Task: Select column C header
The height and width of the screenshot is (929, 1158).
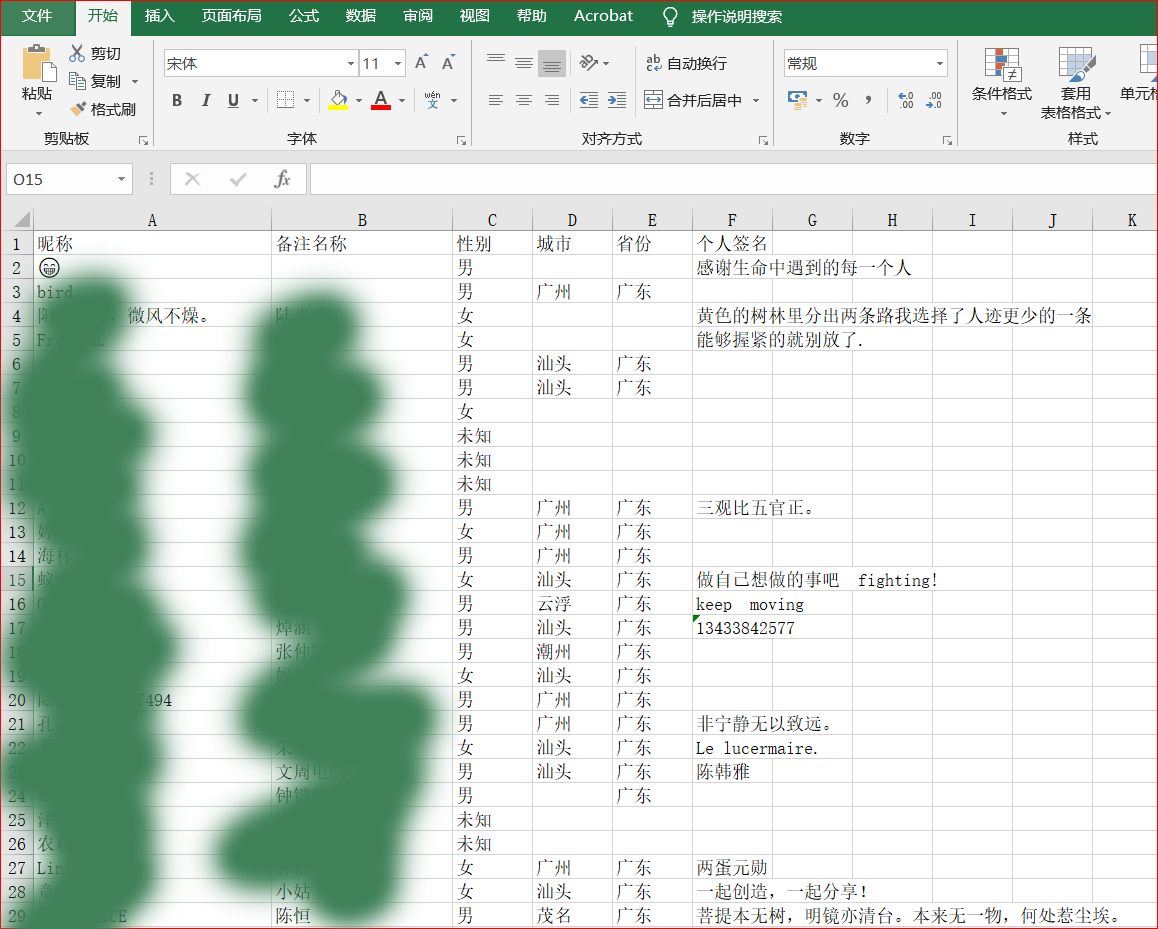Action: [x=492, y=220]
